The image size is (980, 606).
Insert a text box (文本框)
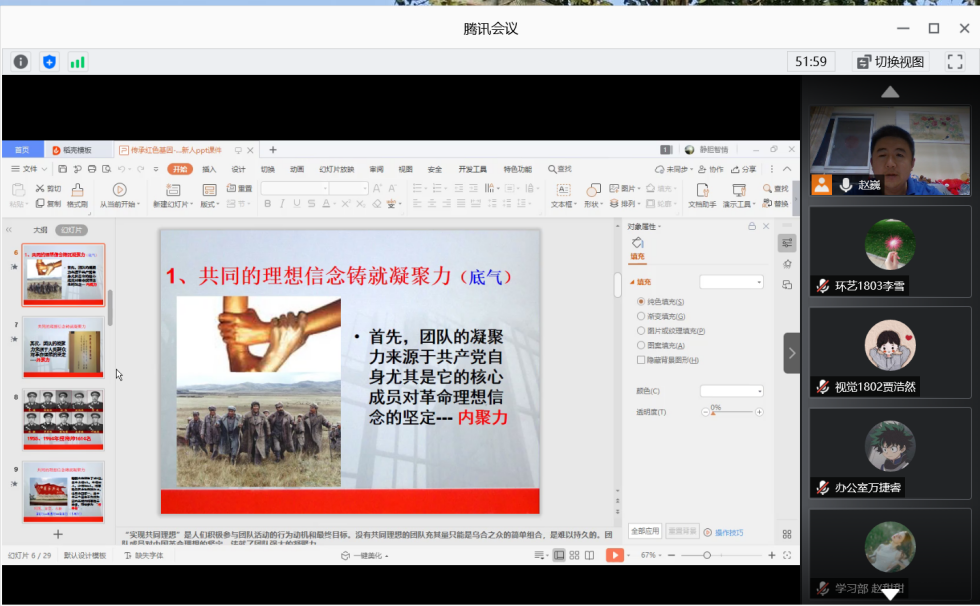tap(562, 194)
